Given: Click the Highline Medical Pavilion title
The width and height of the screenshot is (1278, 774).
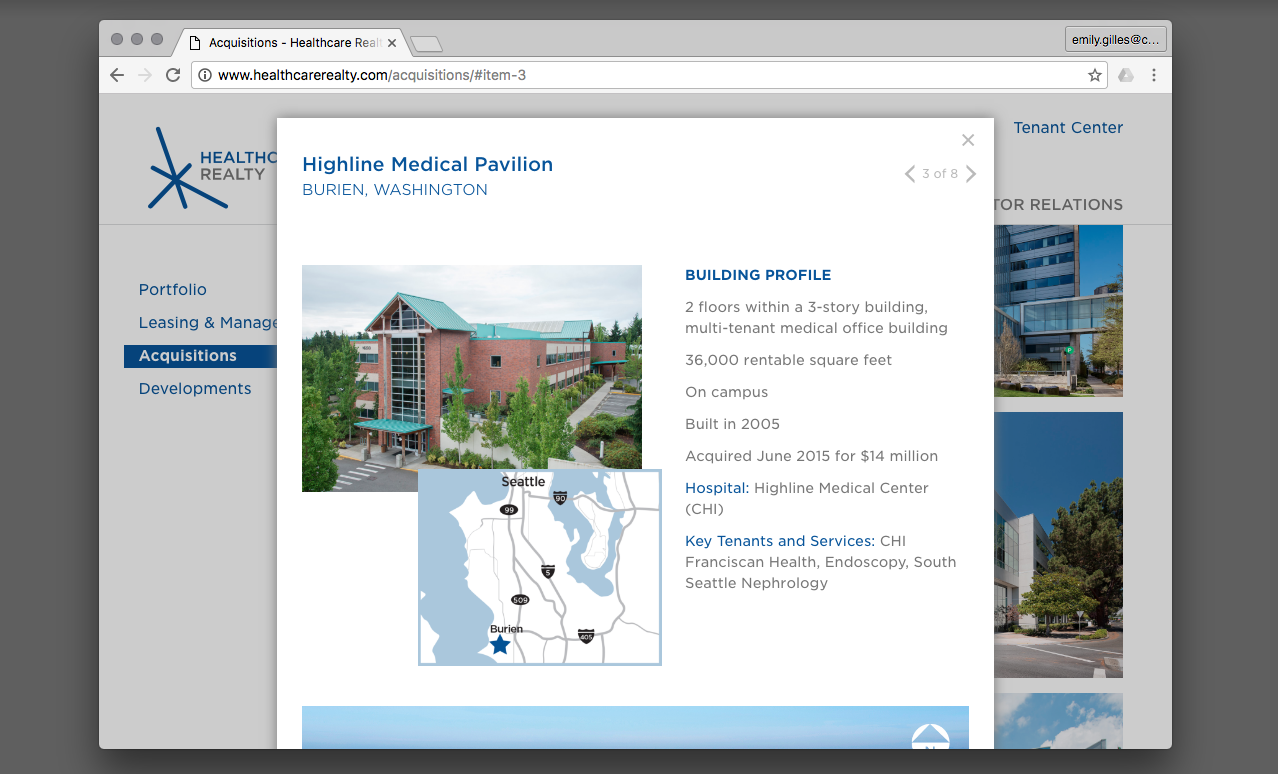Looking at the screenshot, I should click(x=428, y=164).
